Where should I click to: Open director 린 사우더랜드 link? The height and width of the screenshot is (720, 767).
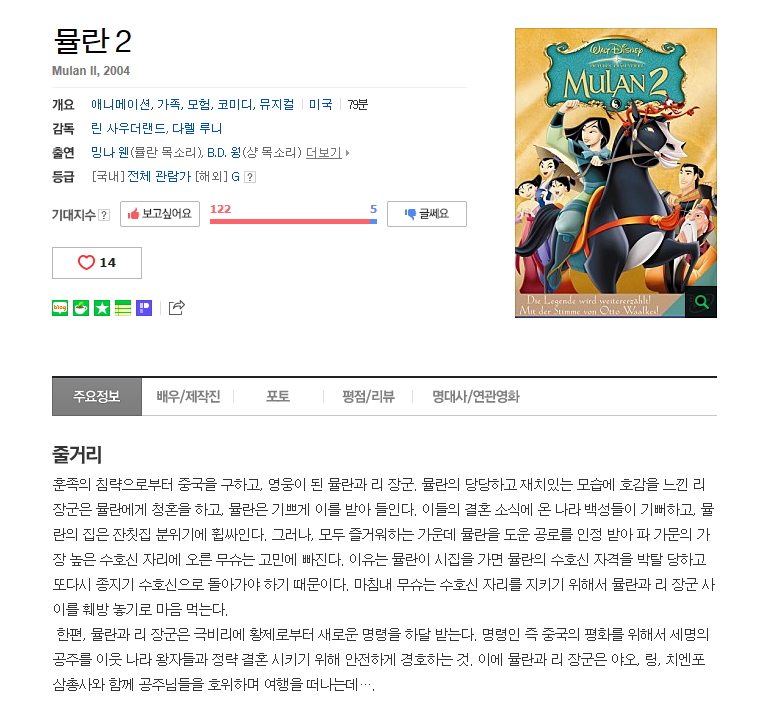[x=128, y=129]
